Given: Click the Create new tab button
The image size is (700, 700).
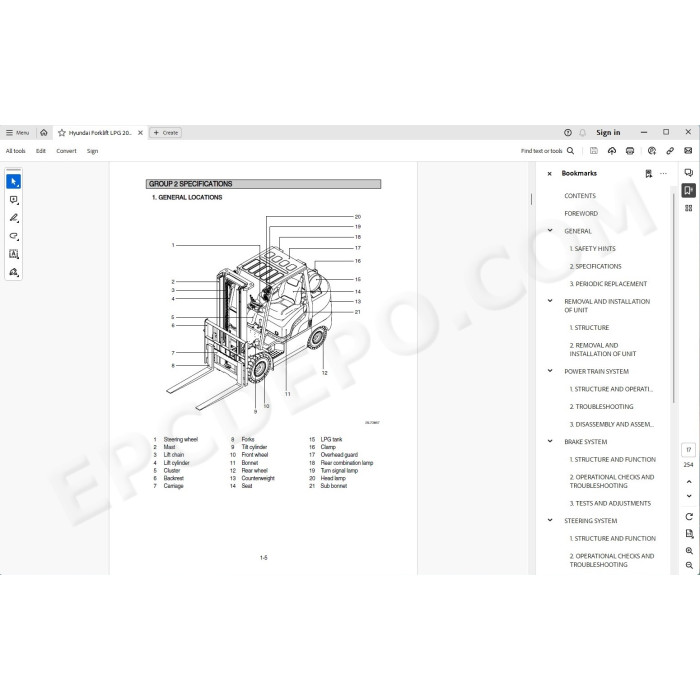Looking at the screenshot, I should (166, 133).
